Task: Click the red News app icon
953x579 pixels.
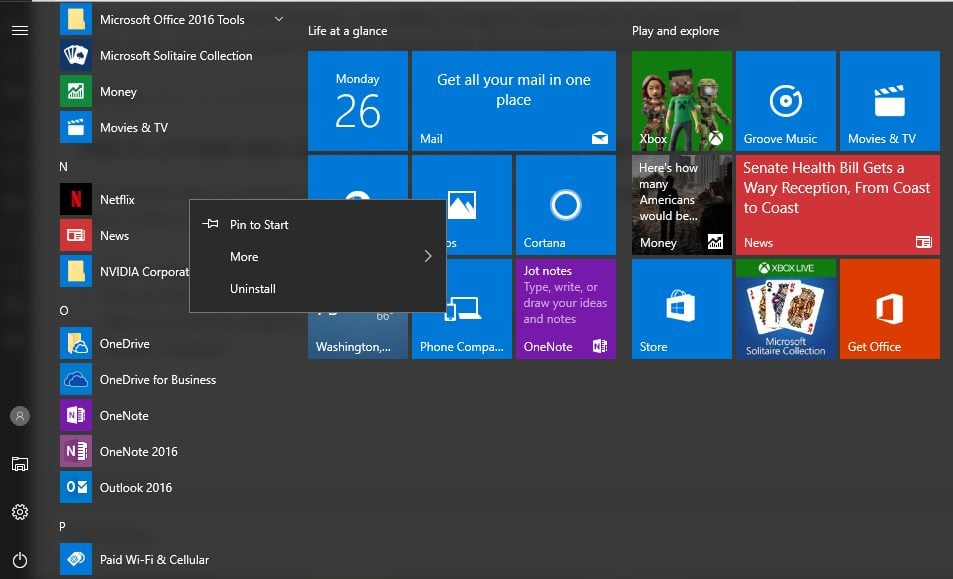Action: point(76,236)
